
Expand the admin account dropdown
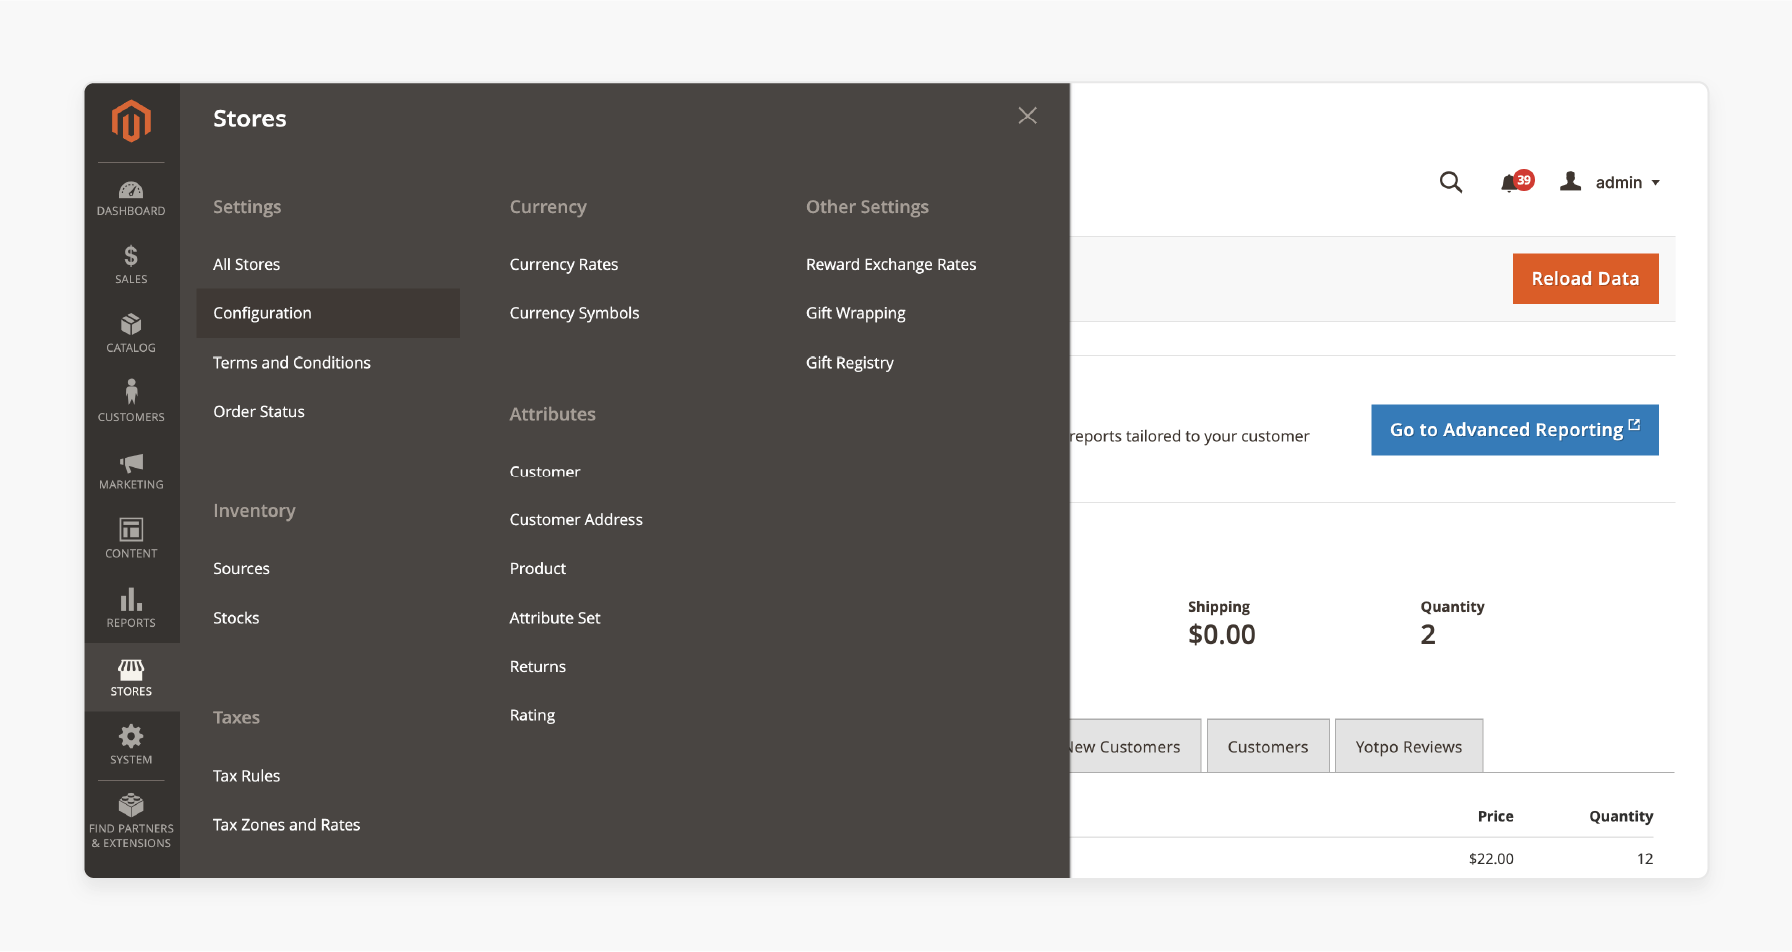(x=1627, y=182)
